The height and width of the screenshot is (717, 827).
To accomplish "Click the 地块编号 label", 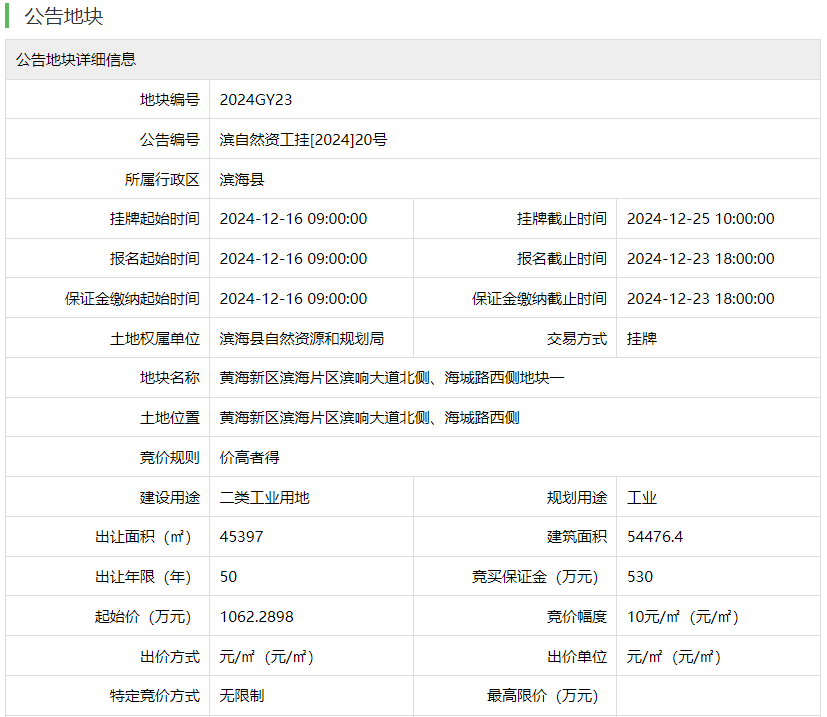I will 170,100.
